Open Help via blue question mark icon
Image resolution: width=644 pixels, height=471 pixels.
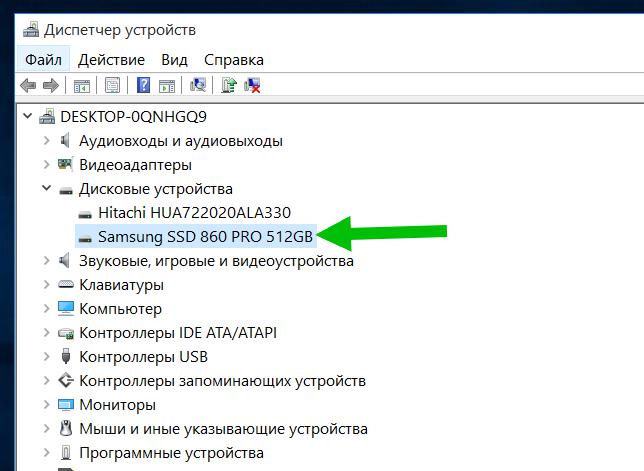click(143, 85)
